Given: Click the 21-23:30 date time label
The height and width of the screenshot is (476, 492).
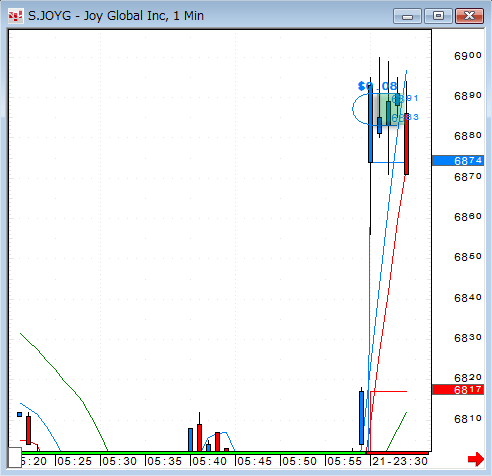Looking at the screenshot, I should click(400, 461).
